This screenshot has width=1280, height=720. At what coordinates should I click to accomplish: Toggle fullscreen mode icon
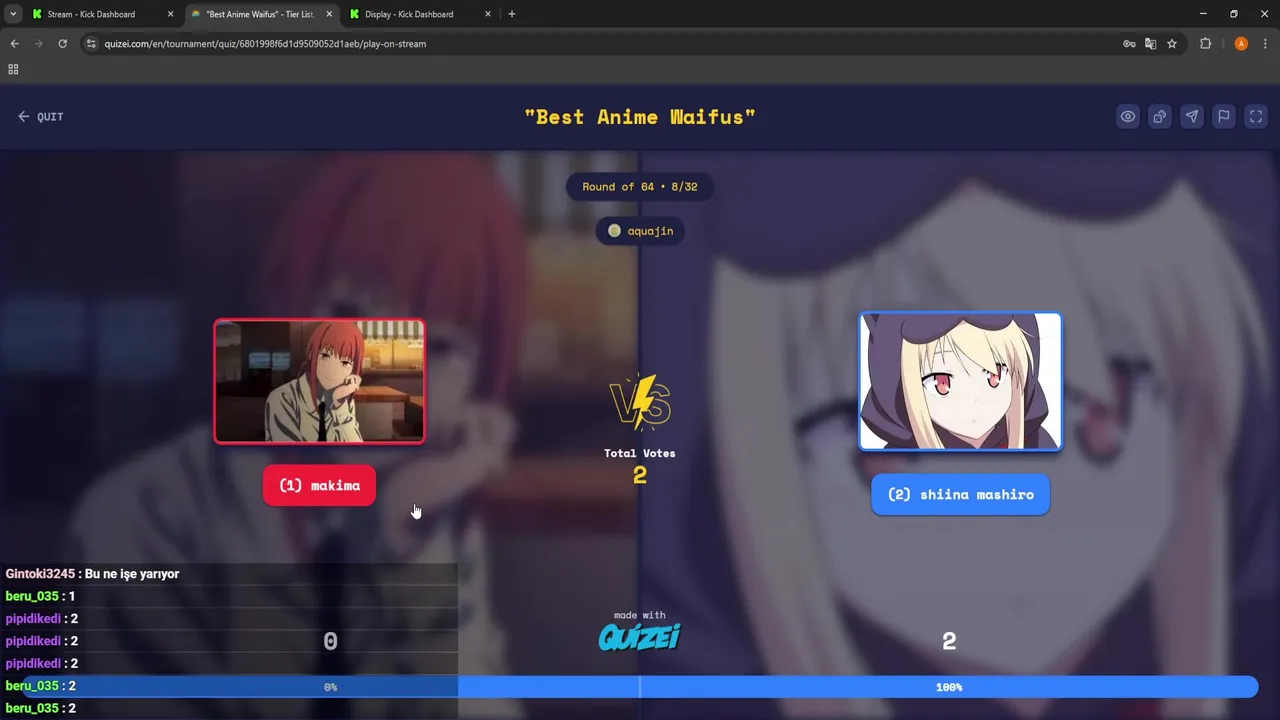point(1256,117)
